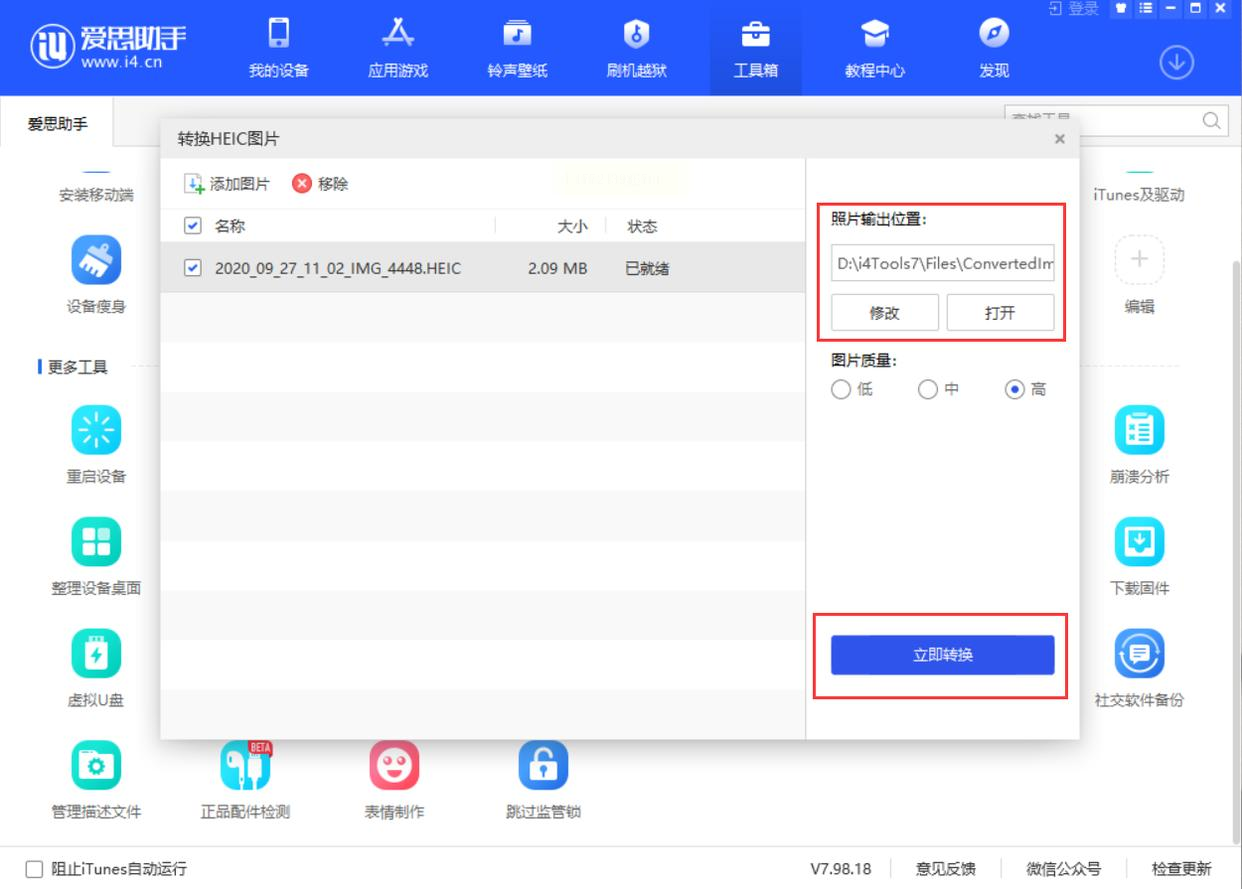
Task: Launch the 虚拟U盘 tool icon
Action: pyautogui.click(x=96, y=654)
